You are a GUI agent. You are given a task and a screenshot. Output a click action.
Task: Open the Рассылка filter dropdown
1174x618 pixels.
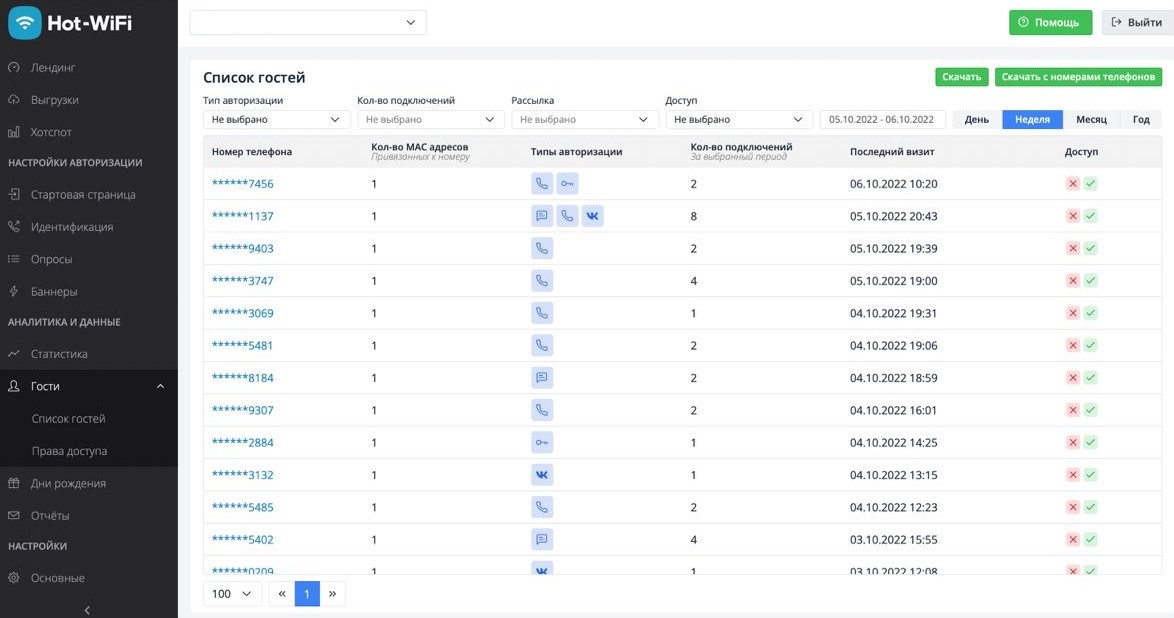click(x=585, y=119)
